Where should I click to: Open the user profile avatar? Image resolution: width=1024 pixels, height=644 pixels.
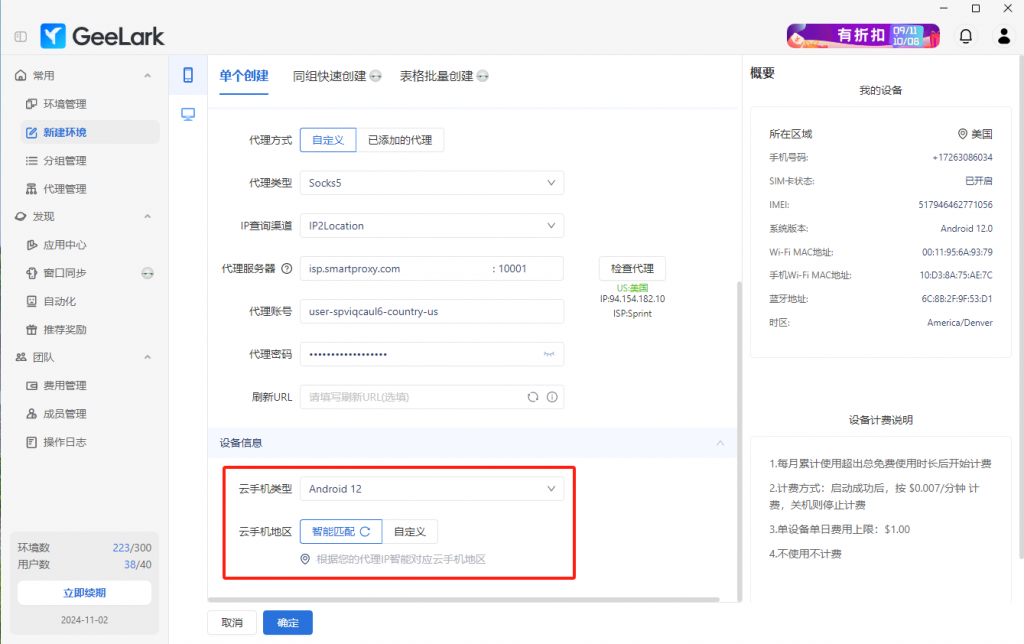coord(1003,36)
